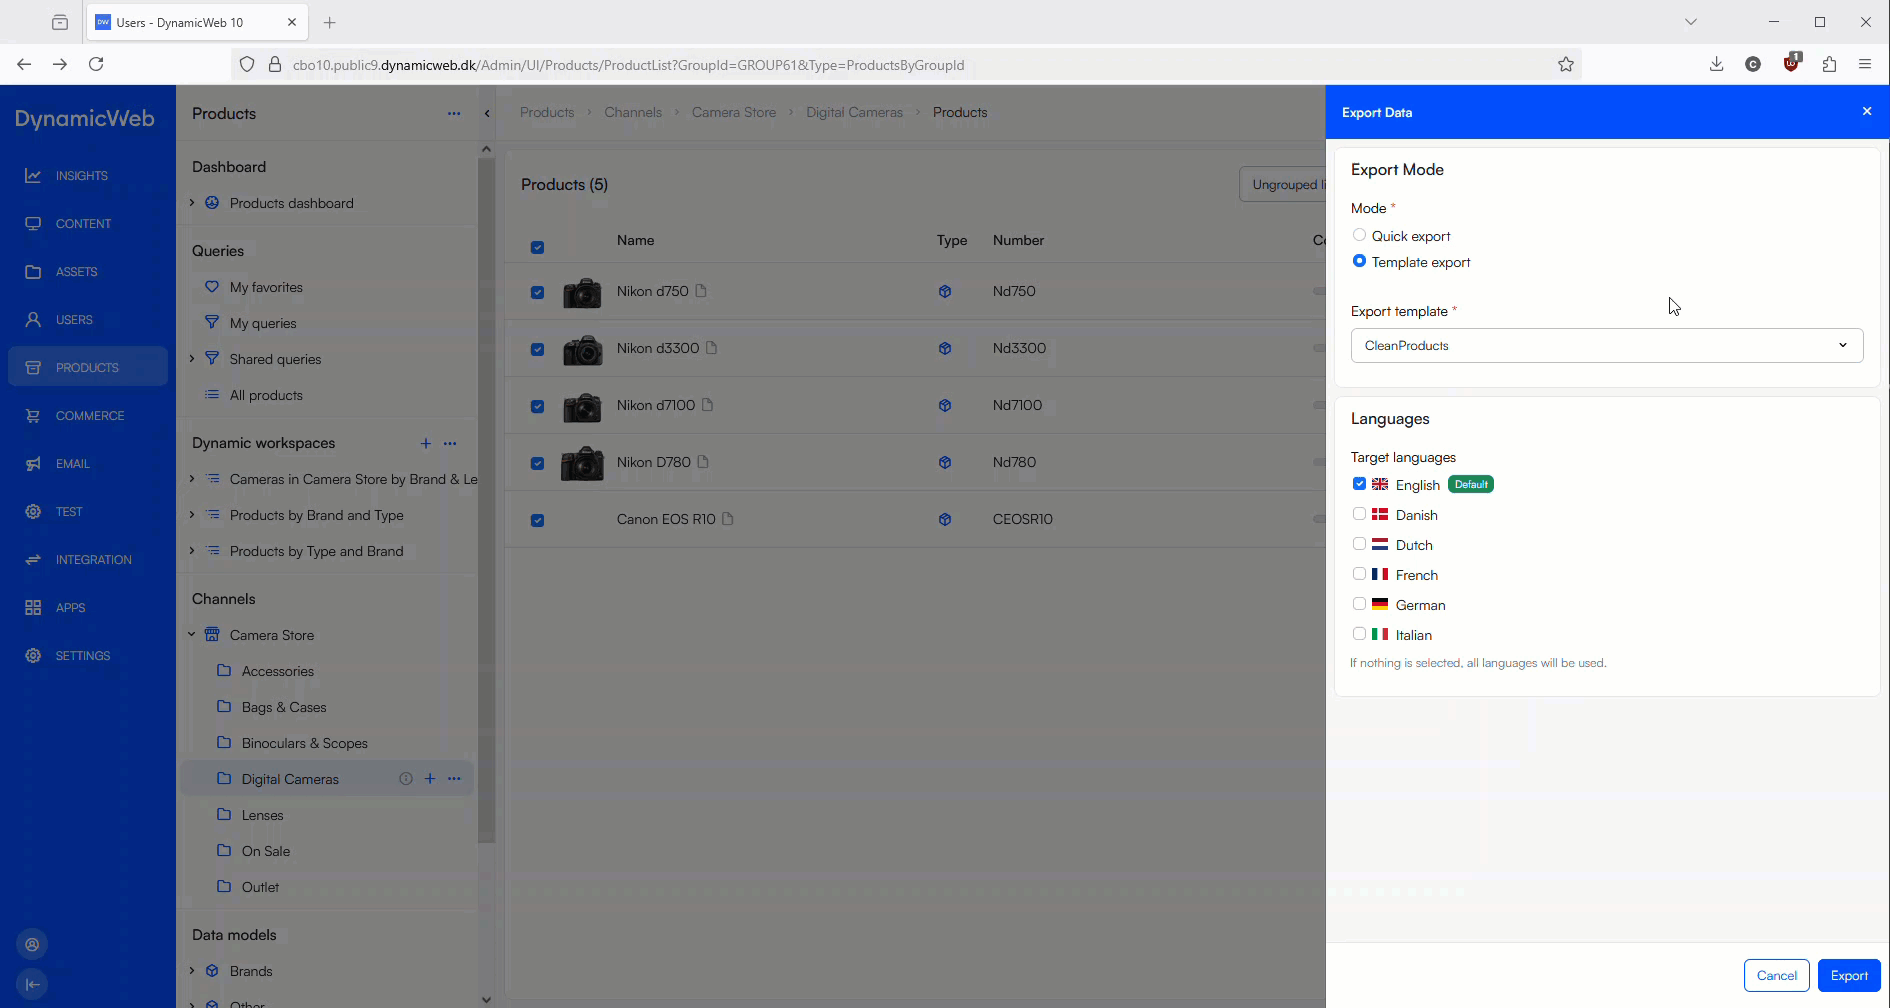This screenshot has width=1890, height=1008.
Task: Uncheck the English target language
Action: [1359, 485]
